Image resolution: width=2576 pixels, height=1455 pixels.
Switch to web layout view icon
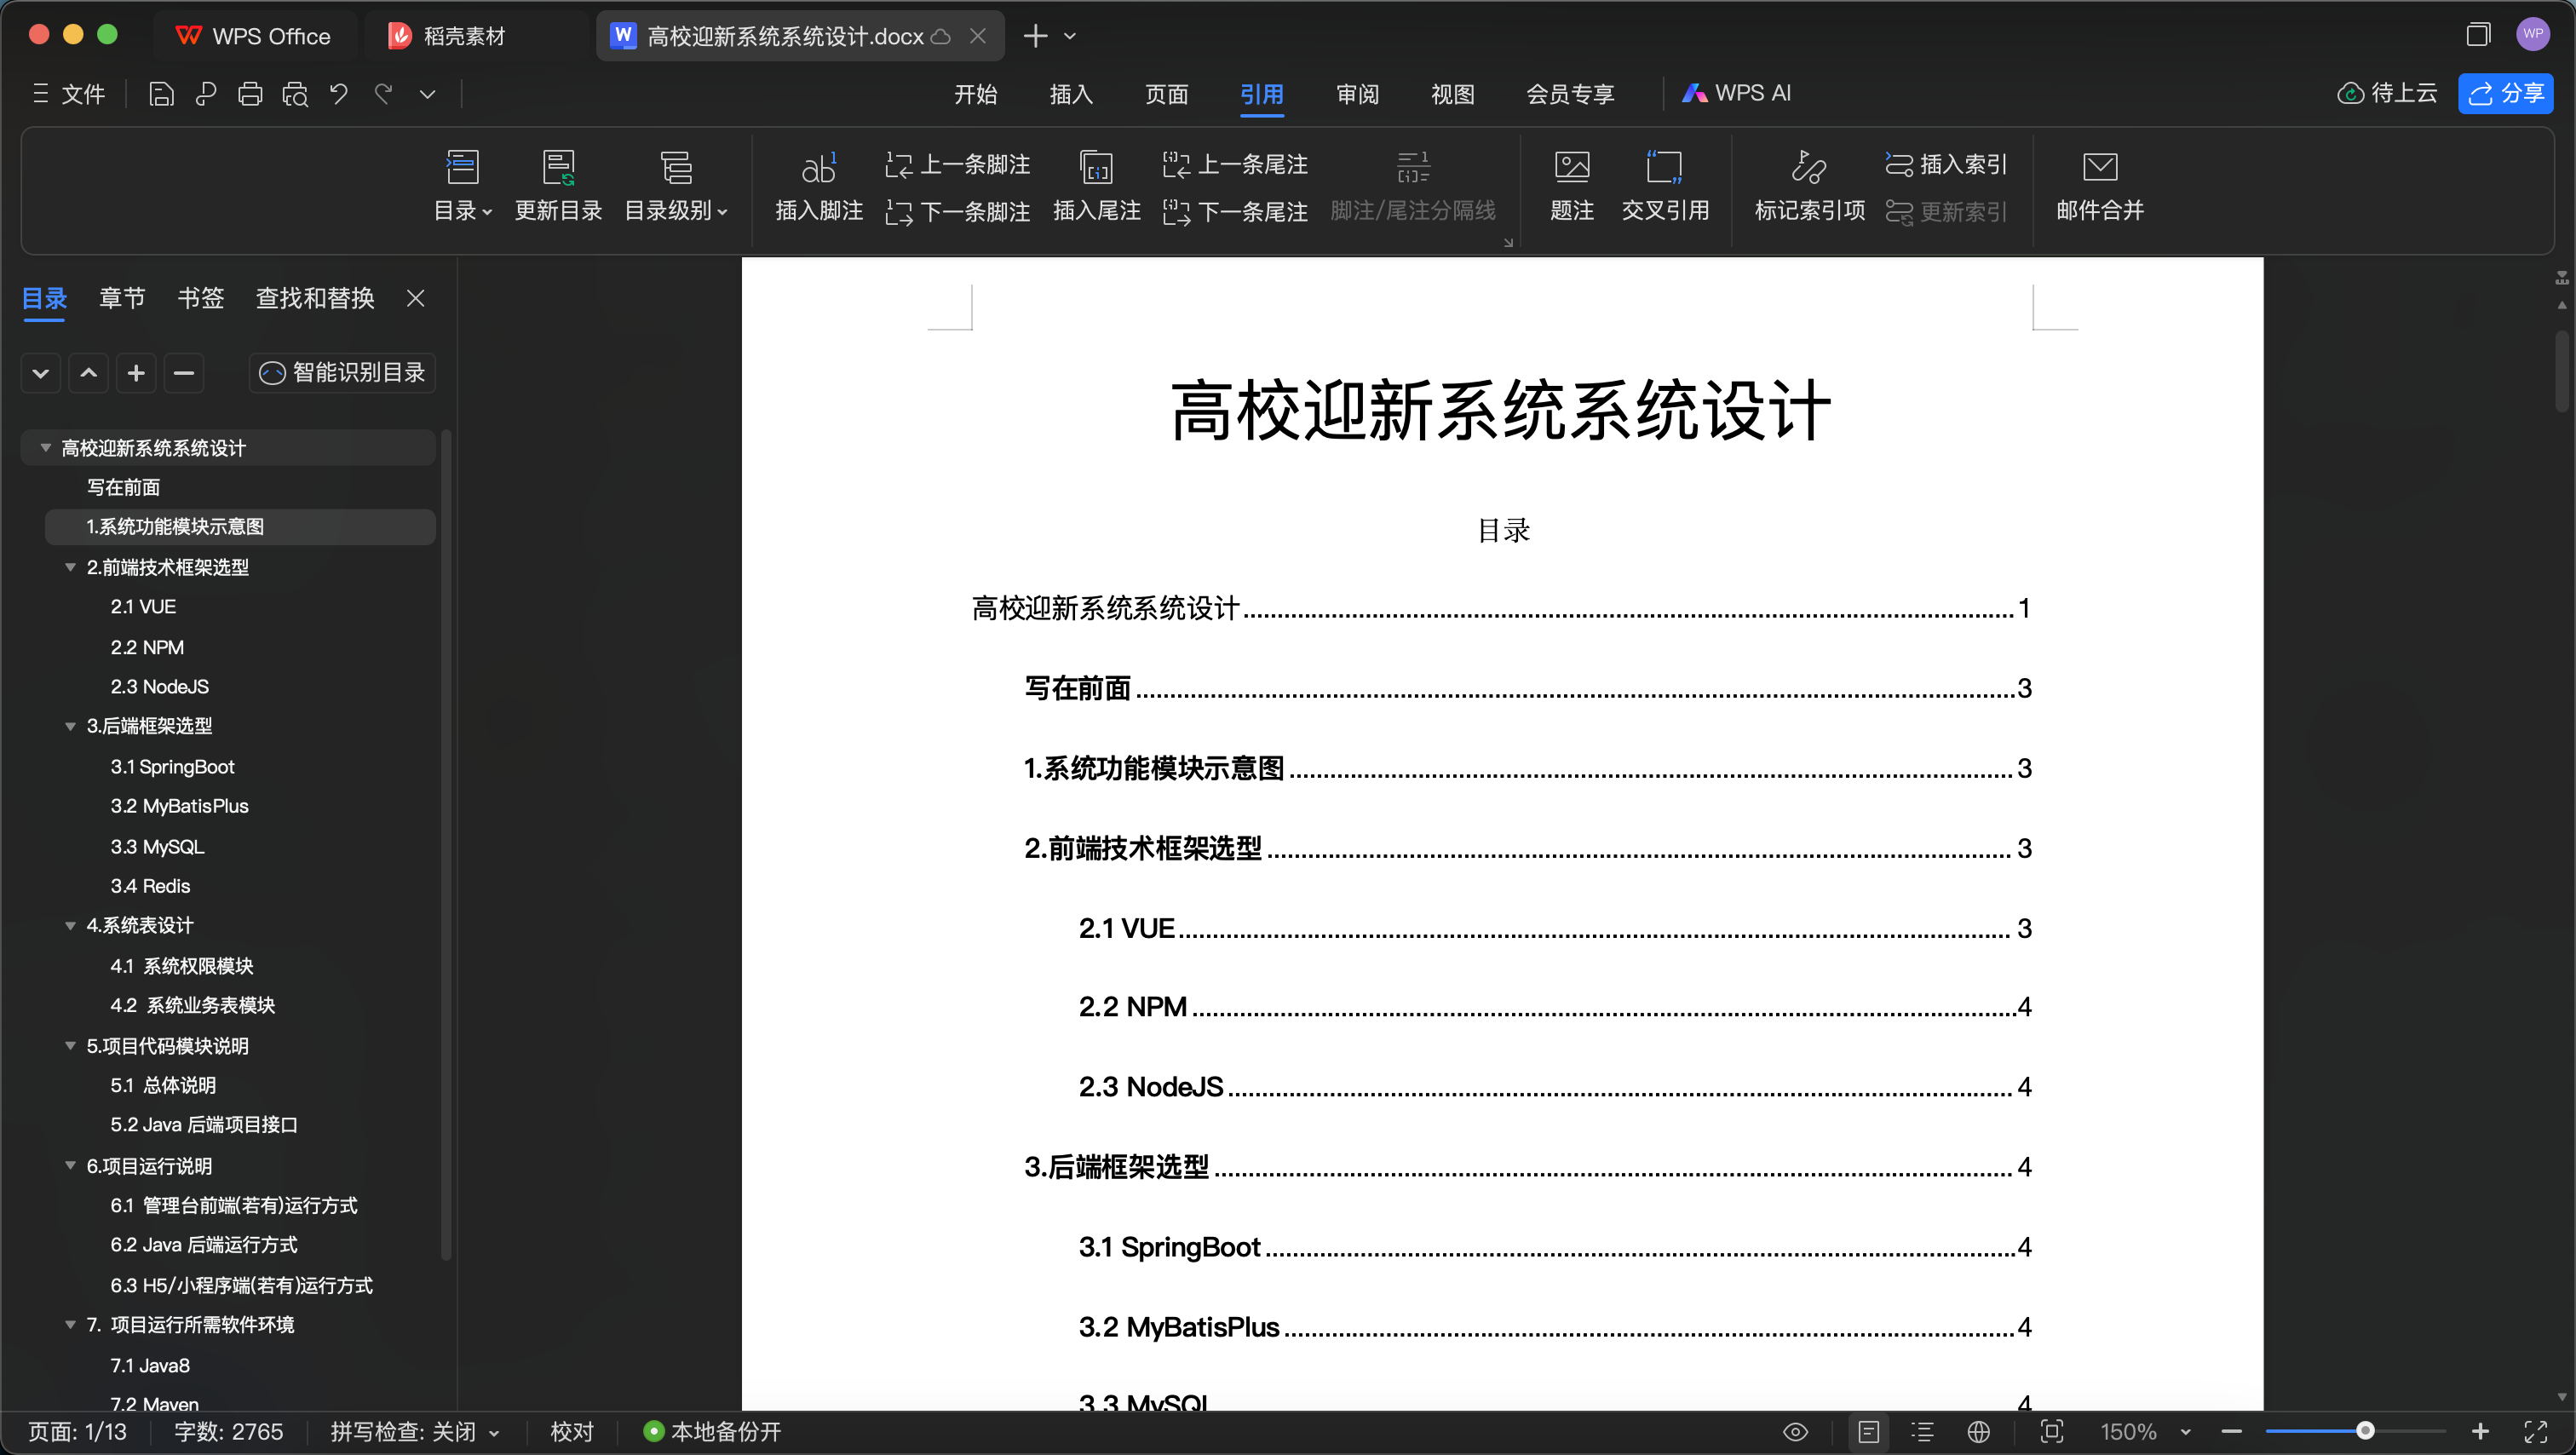click(1978, 1431)
